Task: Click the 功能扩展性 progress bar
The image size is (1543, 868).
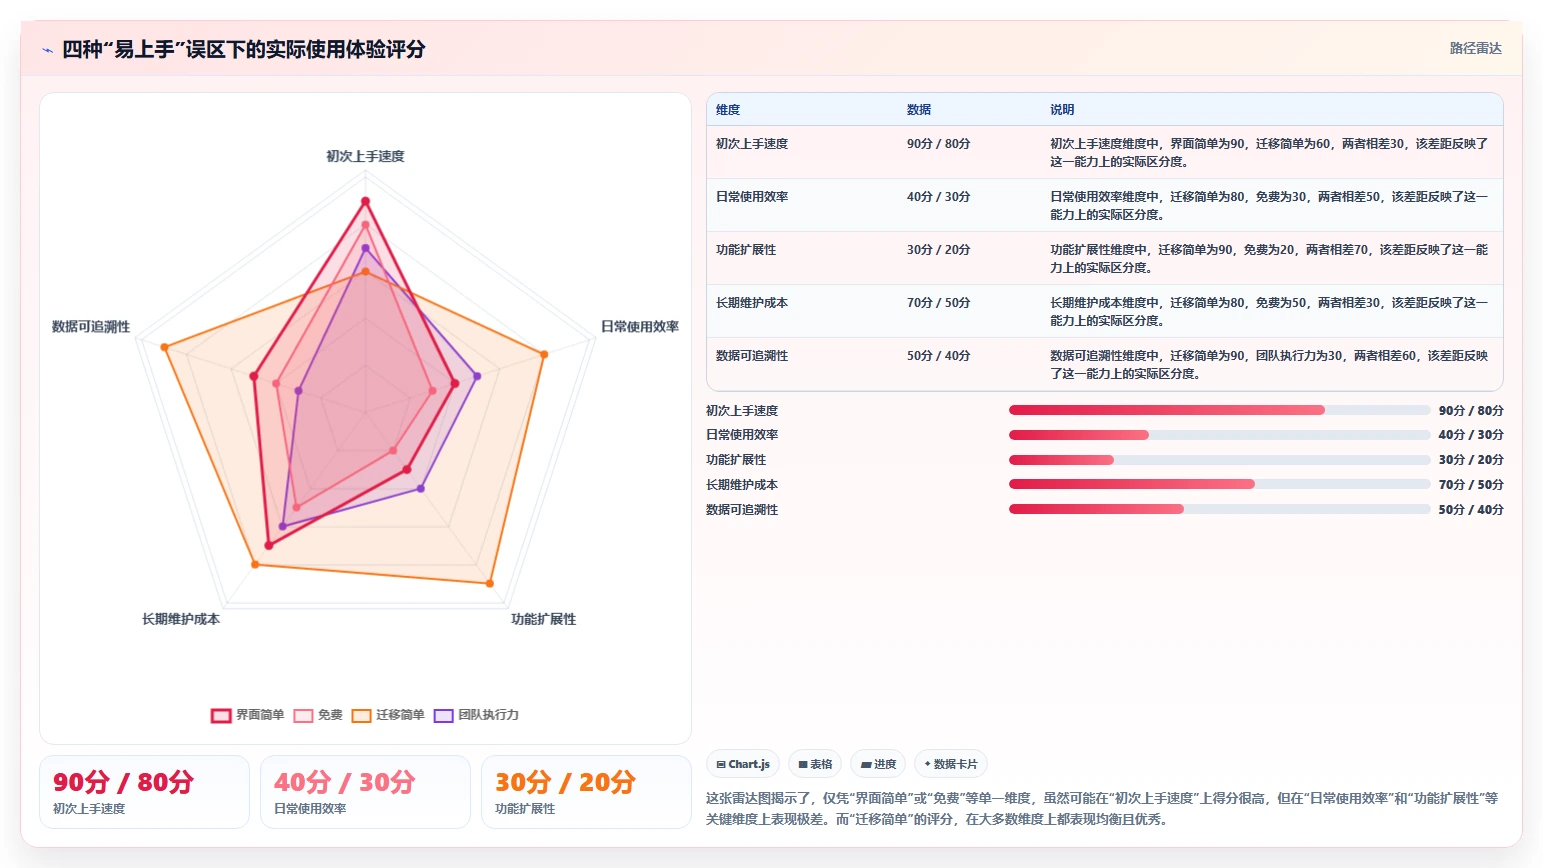Action: (1219, 460)
